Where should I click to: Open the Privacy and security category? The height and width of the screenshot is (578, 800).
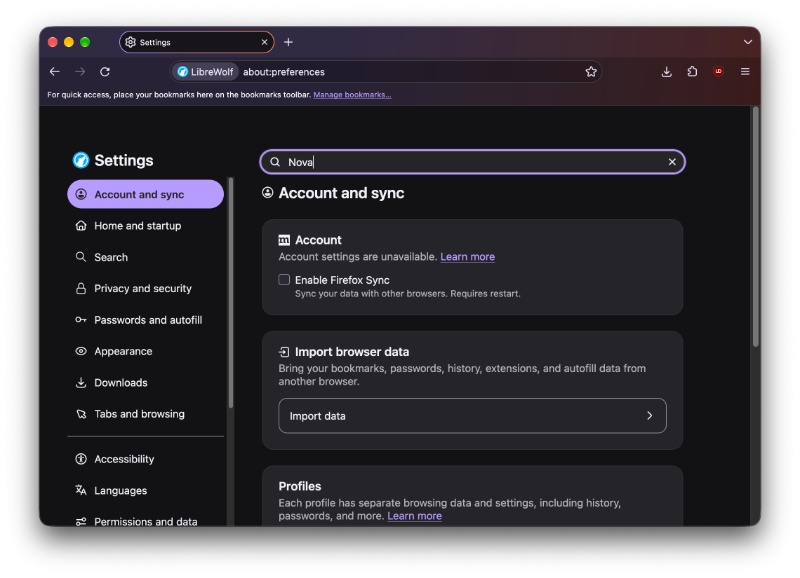pos(145,288)
